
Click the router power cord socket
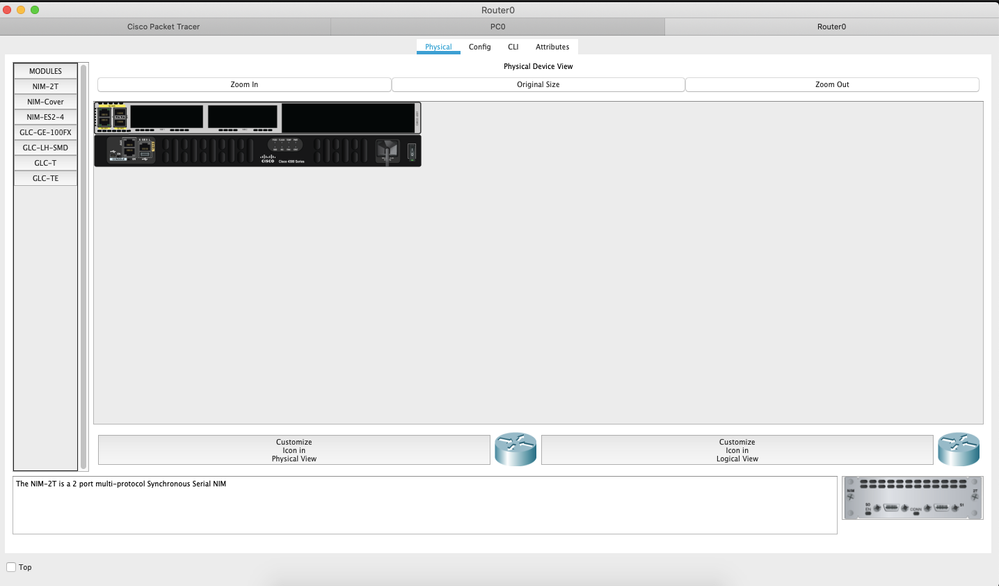387,152
